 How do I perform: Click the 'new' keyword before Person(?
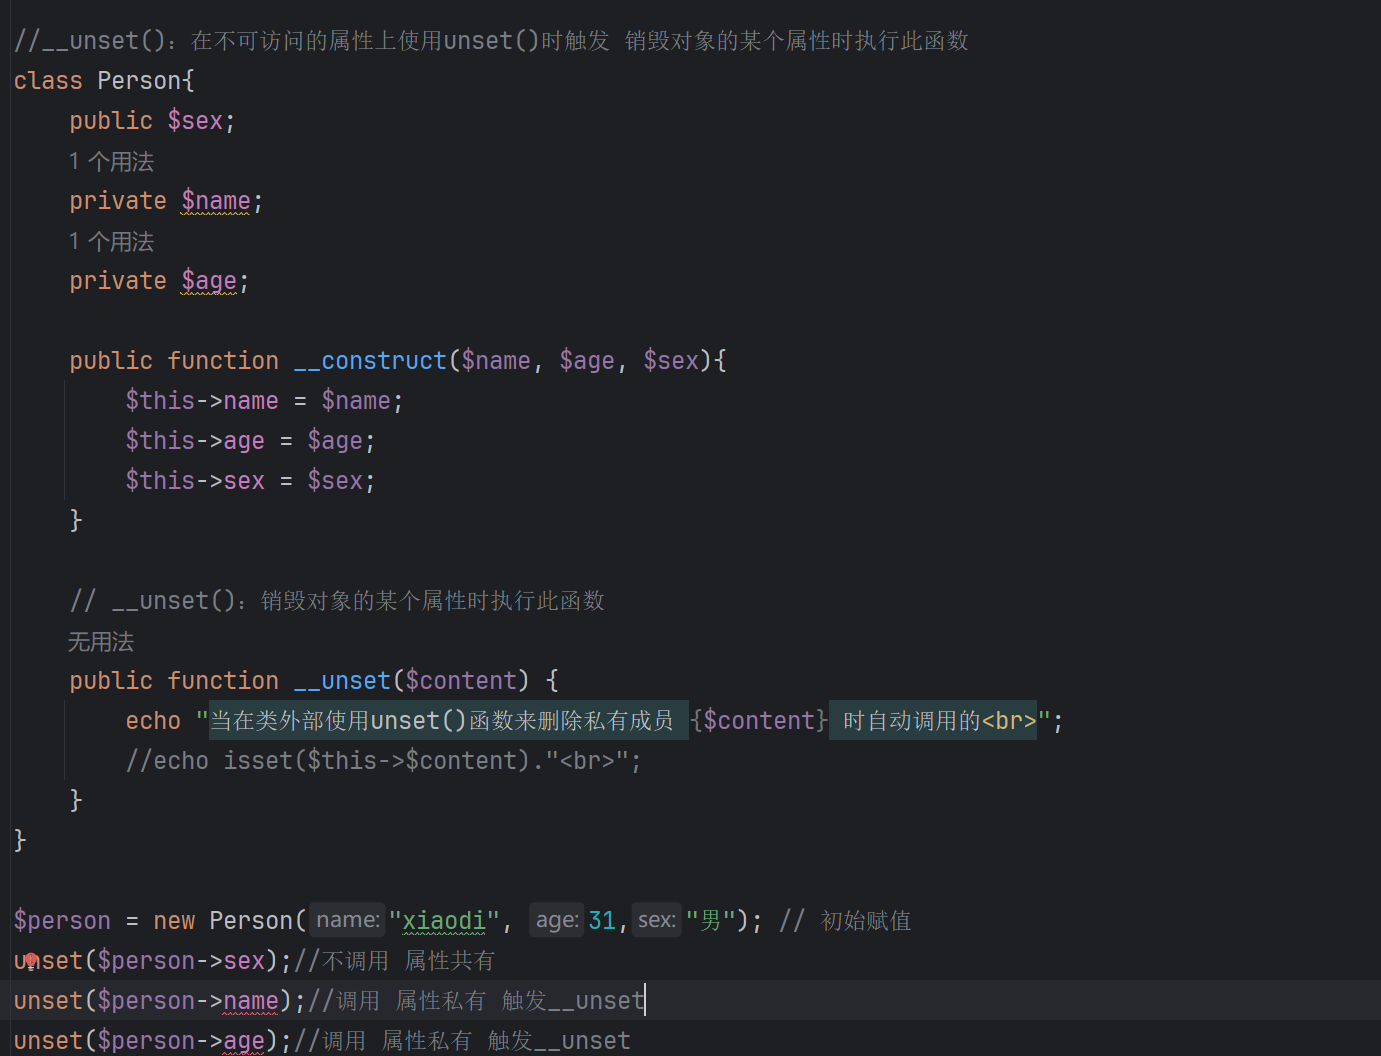[174, 921]
